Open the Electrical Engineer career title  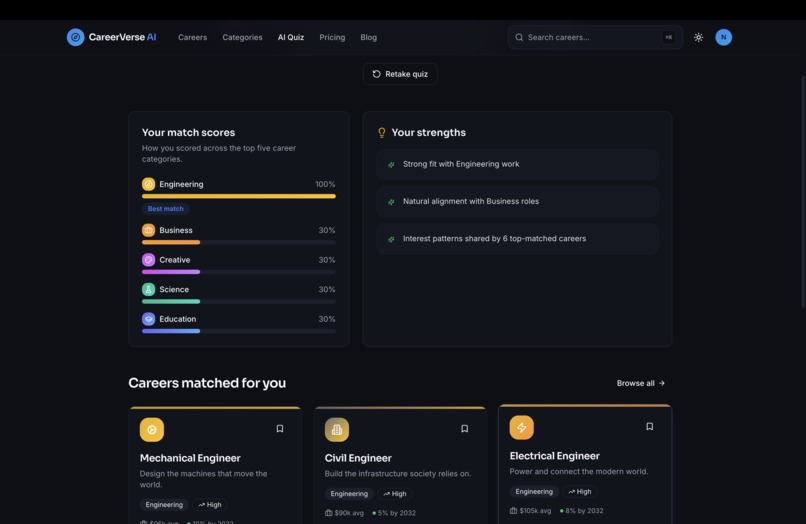555,456
